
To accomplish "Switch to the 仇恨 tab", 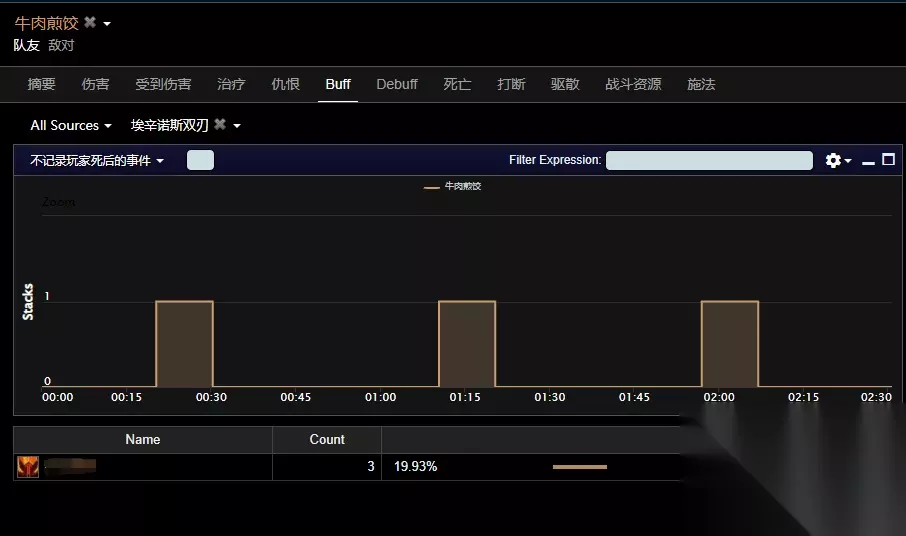I will pos(285,84).
